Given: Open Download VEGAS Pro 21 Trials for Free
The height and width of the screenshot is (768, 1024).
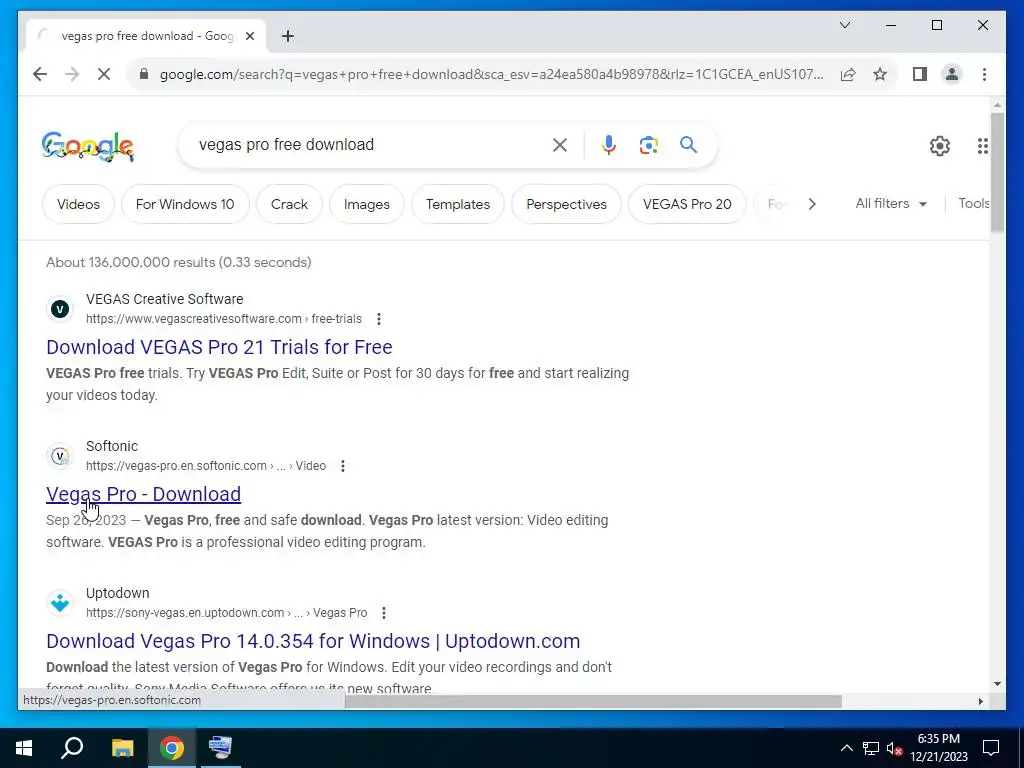Looking at the screenshot, I should 219,347.
